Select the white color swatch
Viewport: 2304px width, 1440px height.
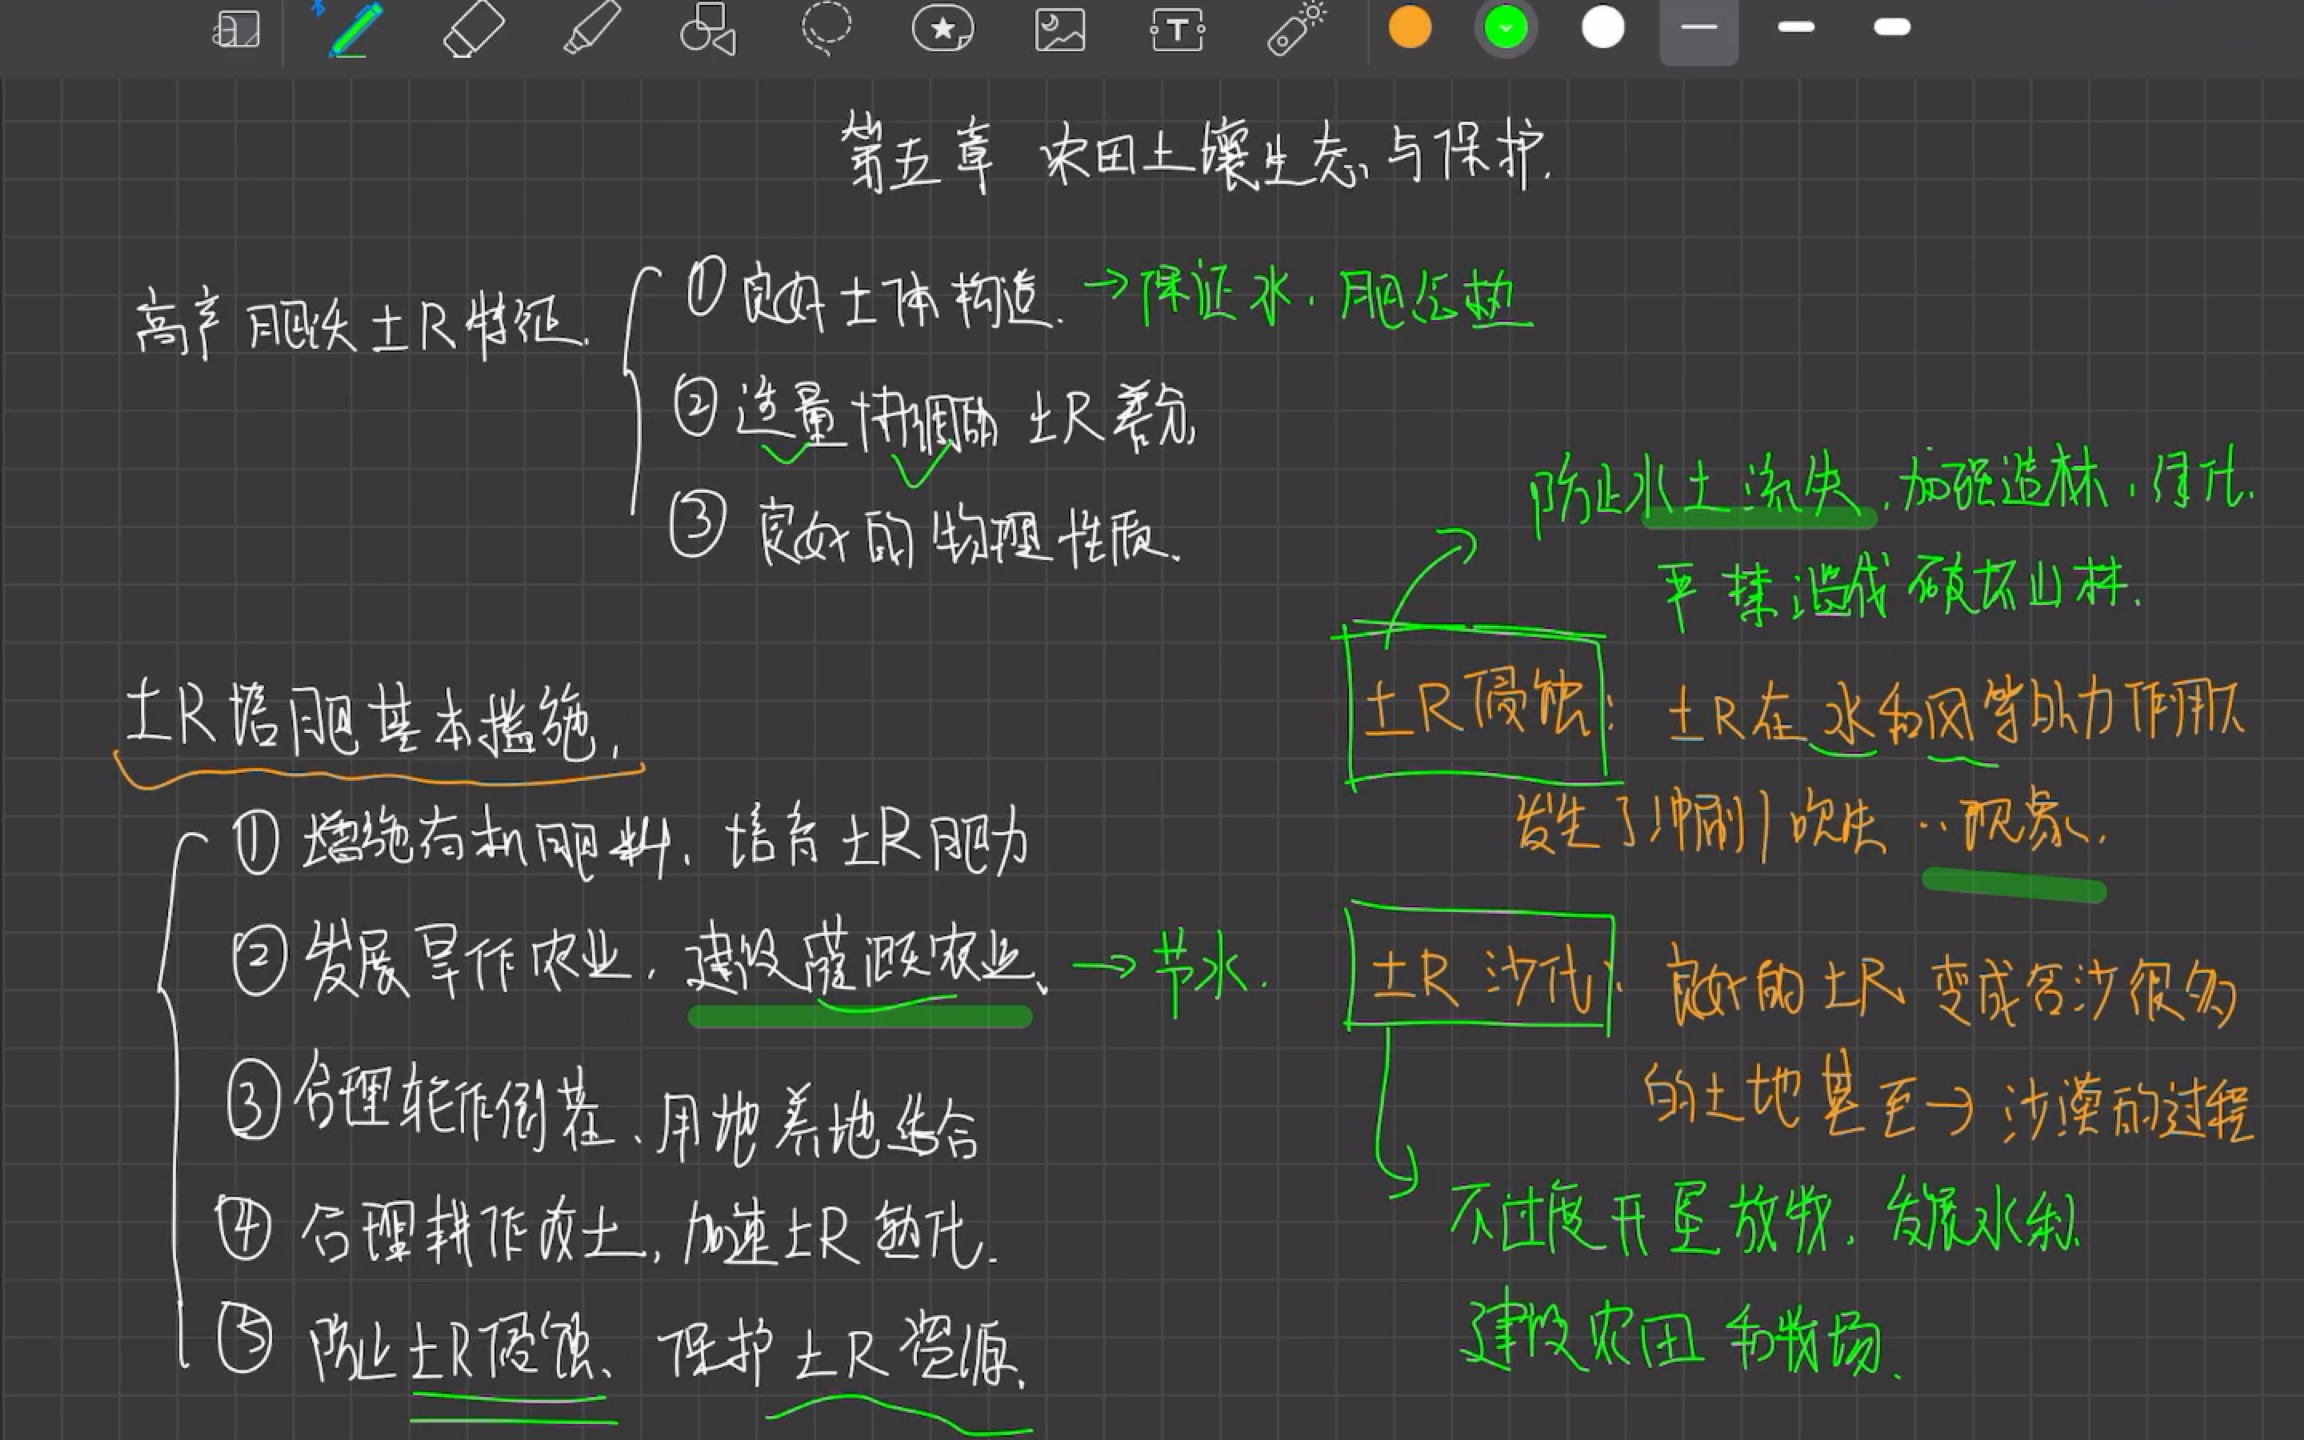tap(1604, 28)
